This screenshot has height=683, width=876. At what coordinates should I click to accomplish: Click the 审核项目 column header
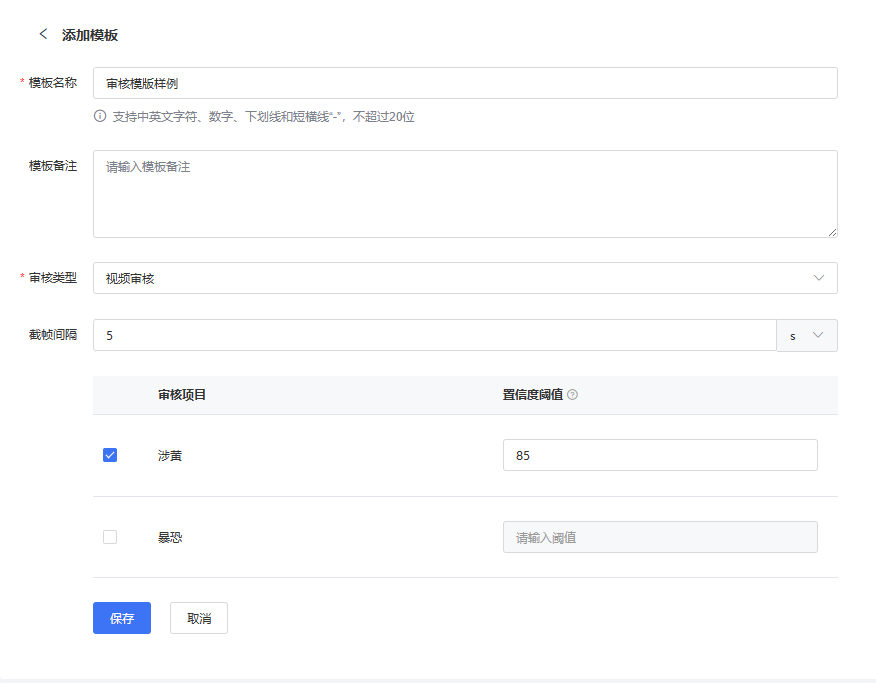[182, 395]
